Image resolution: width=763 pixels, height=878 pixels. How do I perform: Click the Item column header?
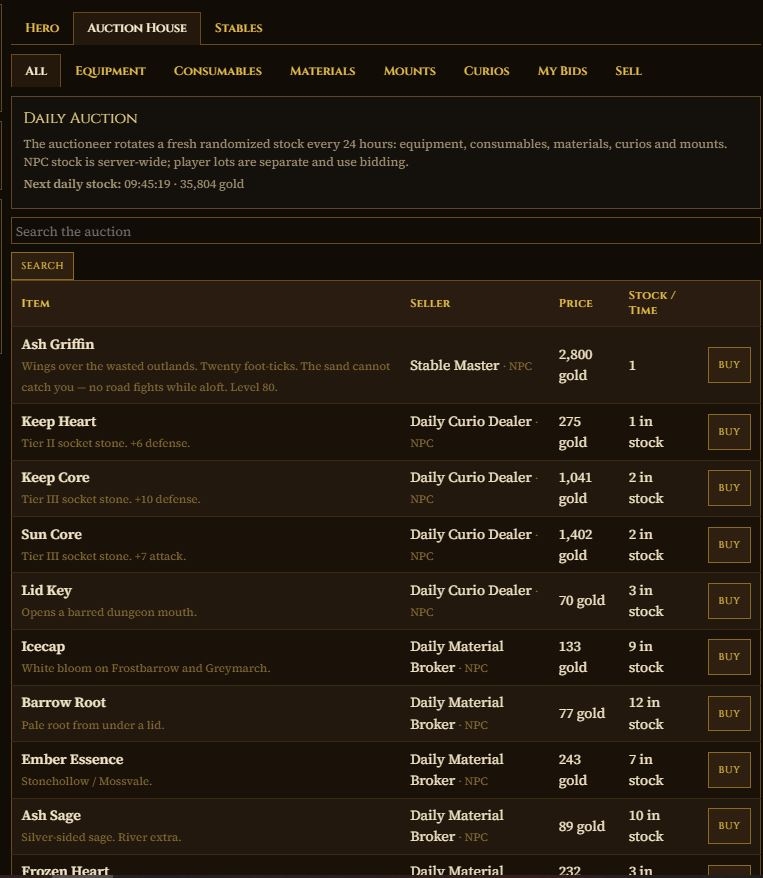pyautogui.click(x=36, y=303)
